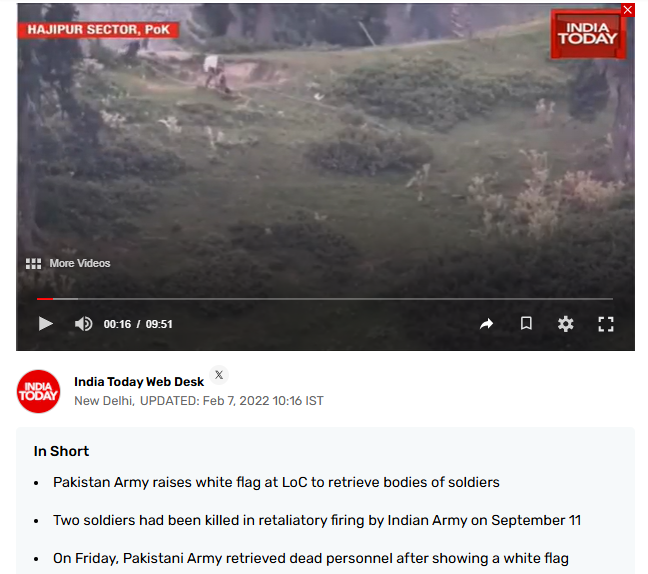Click India Today watermark logo in video
648x574 pixels.
(587, 34)
